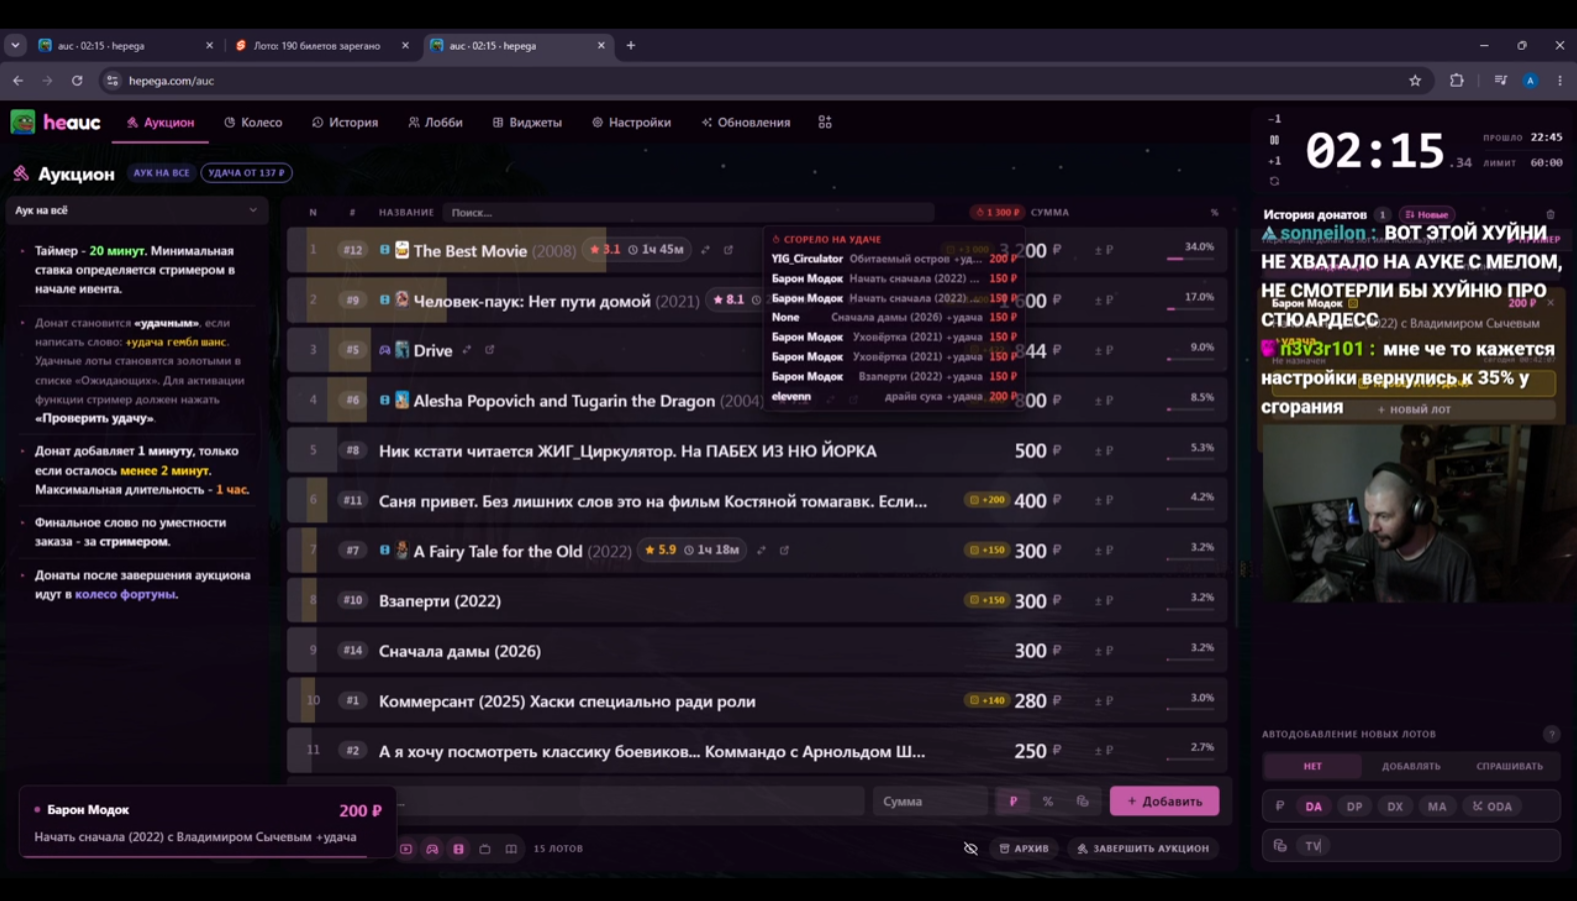The width and height of the screenshot is (1577, 901).
Task: Adjust amount for Сначала дамы (2026) with ± ₽
Action: point(1103,651)
